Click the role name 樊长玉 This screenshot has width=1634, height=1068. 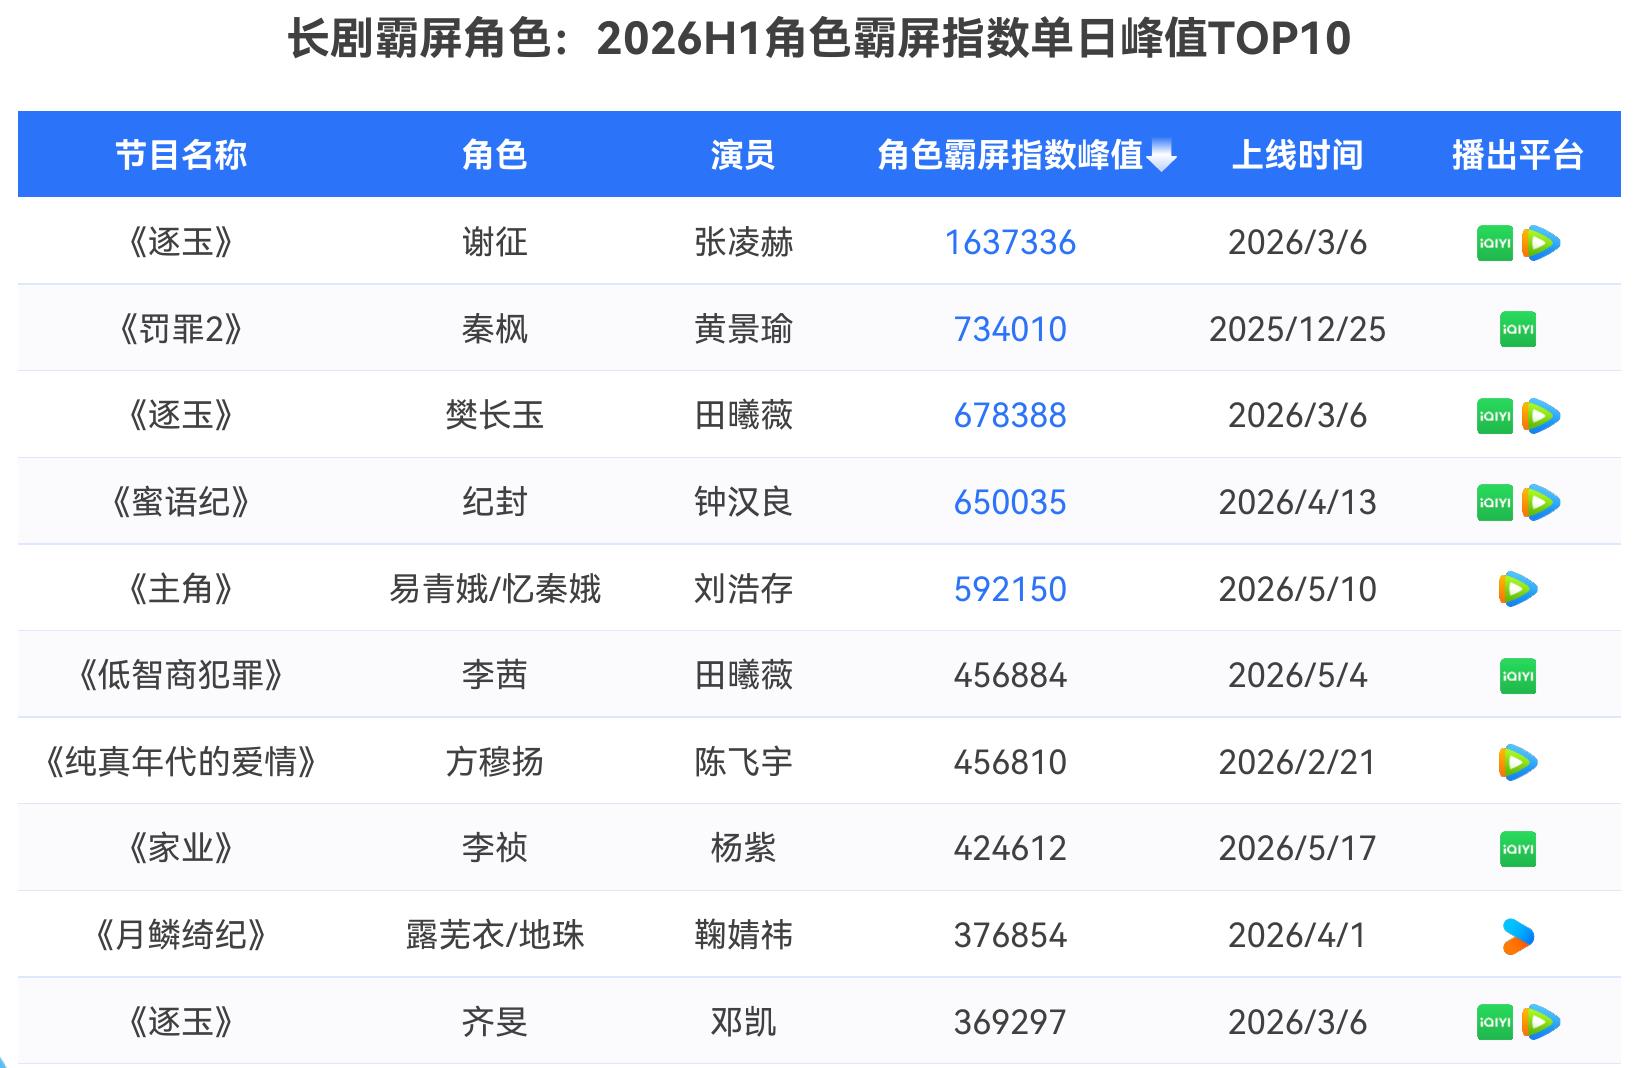pos(494,416)
